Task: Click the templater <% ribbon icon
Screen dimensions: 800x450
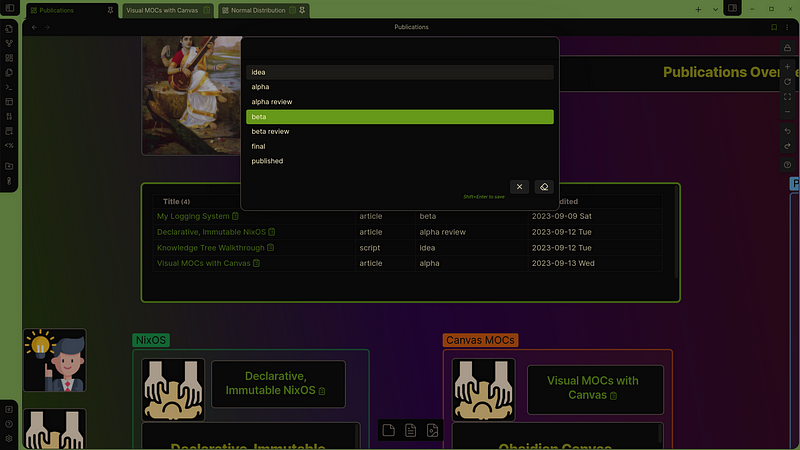Action: [x=9, y=145]
